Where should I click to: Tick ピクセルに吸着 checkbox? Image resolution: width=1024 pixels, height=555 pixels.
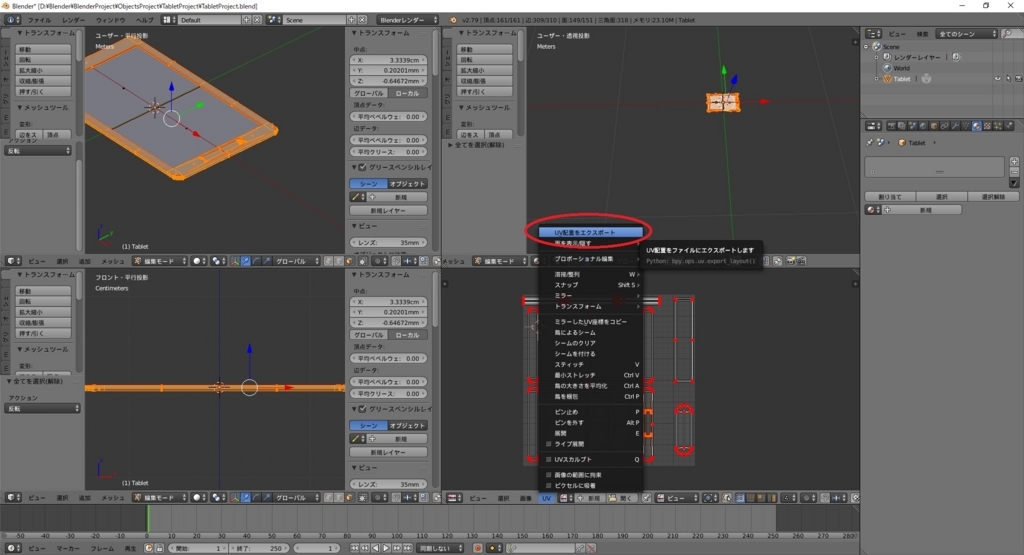click(x=549, y=486)
